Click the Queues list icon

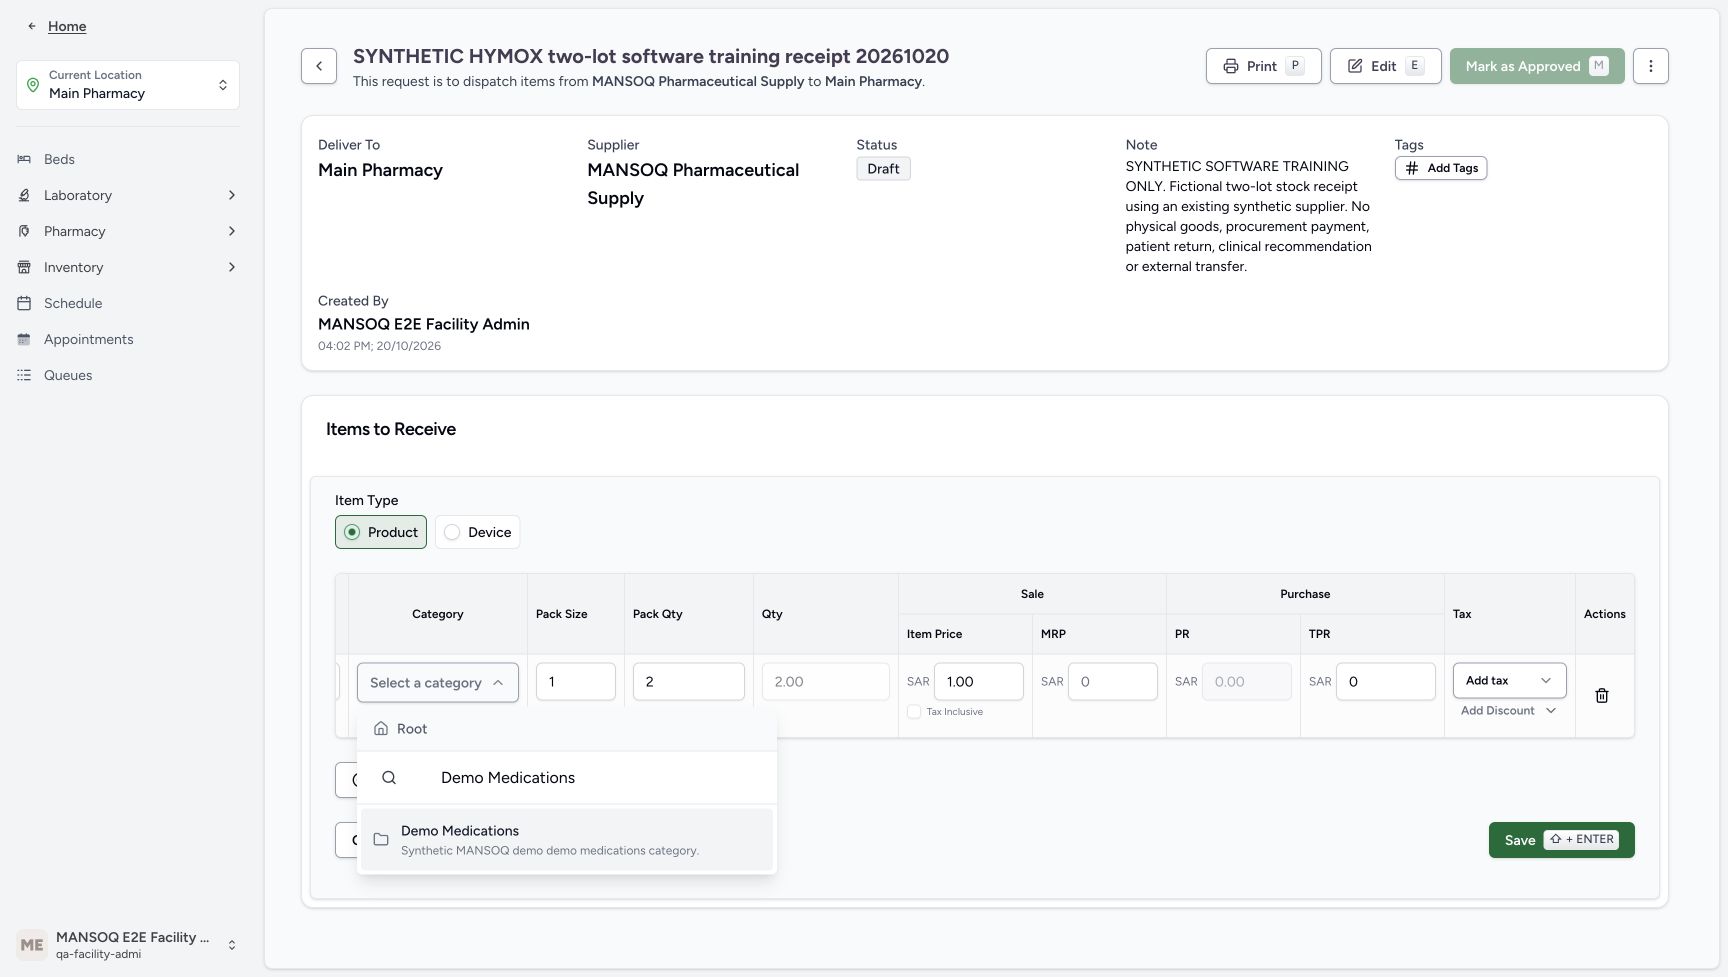[x=24, y=375]
